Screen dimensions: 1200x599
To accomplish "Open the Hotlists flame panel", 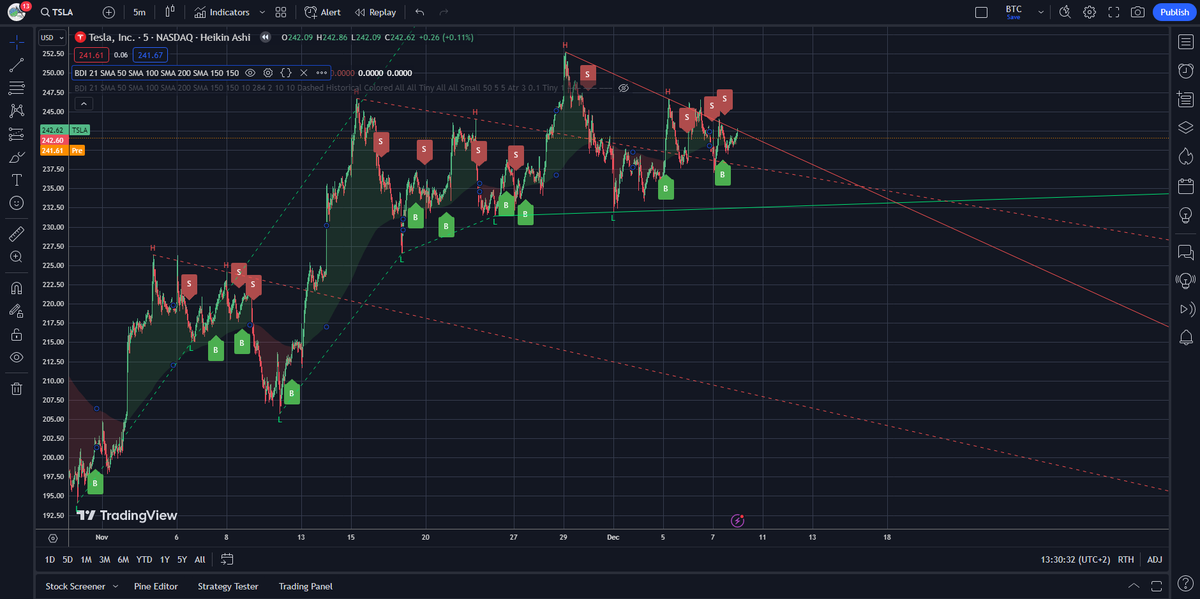I will [x=1186, y=155].
